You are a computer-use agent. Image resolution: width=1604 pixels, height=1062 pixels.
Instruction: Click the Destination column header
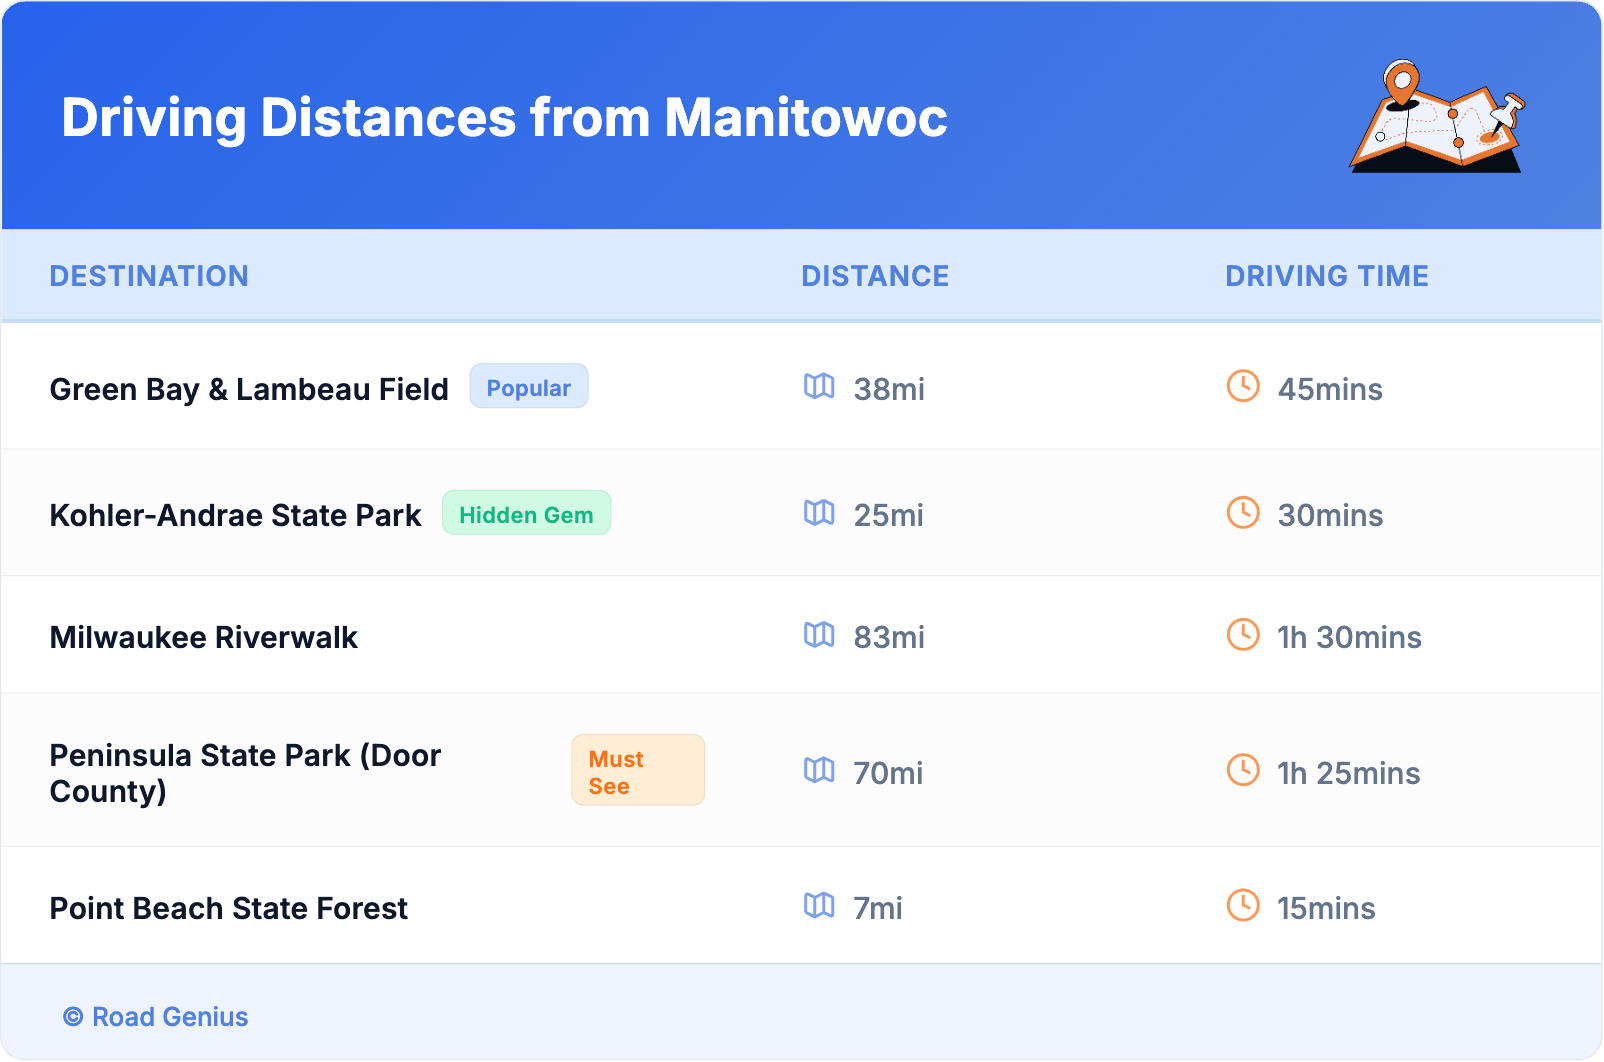[149, 276]
